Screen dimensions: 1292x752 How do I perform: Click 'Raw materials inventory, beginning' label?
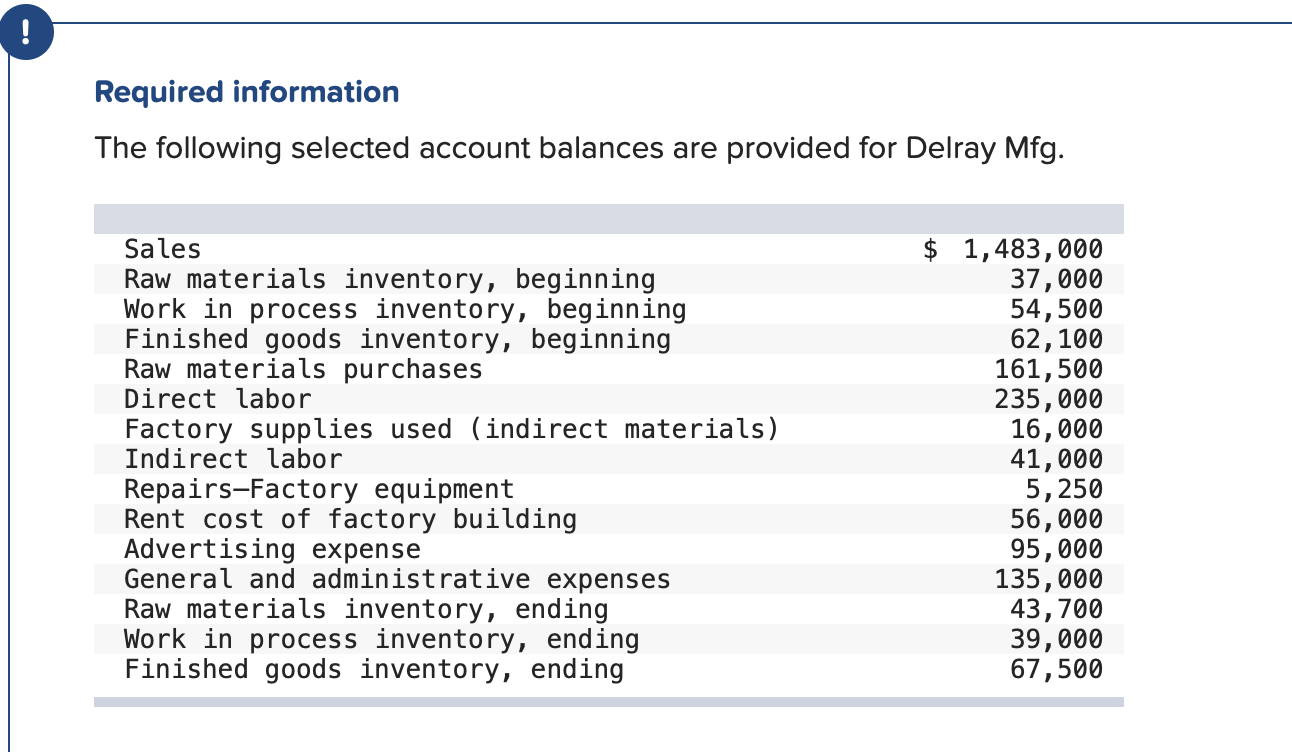(390, 279)
